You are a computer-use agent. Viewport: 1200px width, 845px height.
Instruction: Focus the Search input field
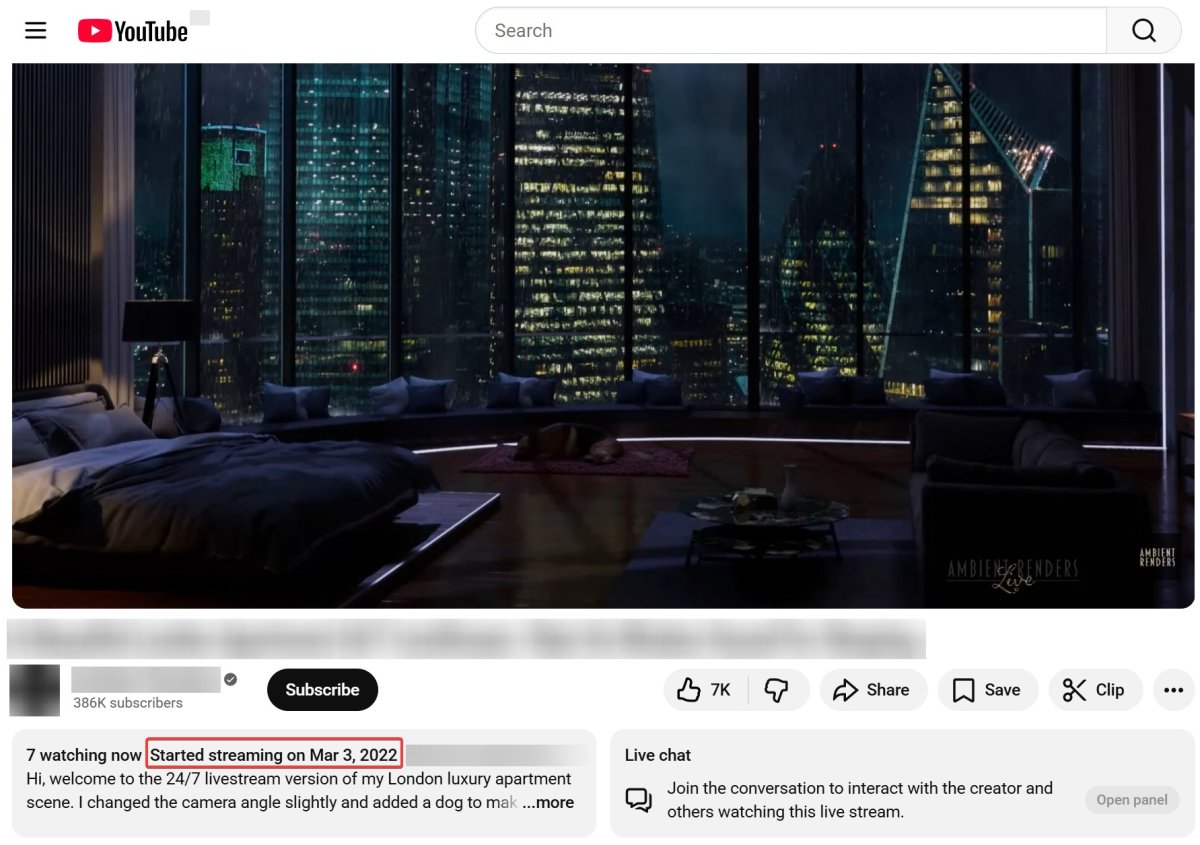[x=790, y=31]
